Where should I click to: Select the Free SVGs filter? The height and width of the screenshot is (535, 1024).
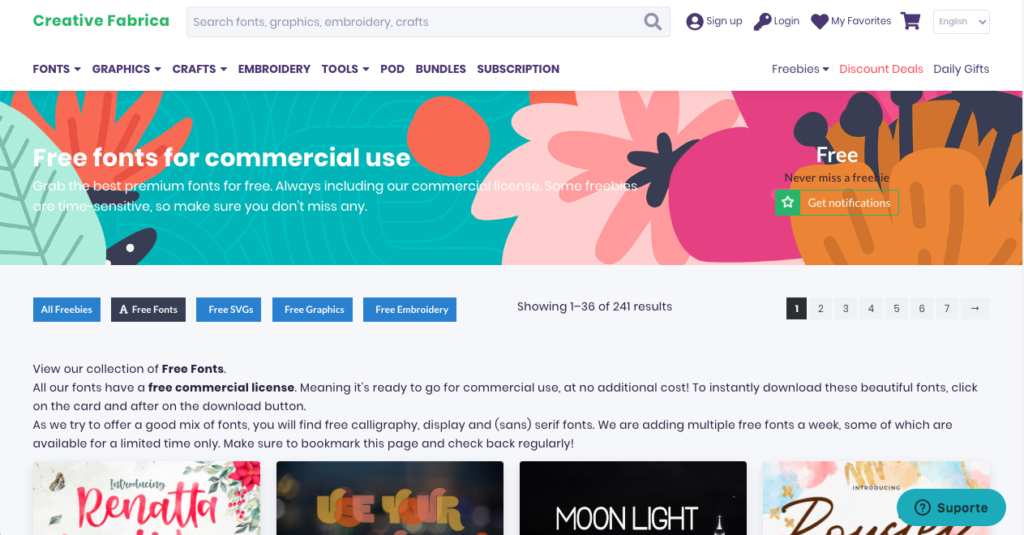pos(229,310)
